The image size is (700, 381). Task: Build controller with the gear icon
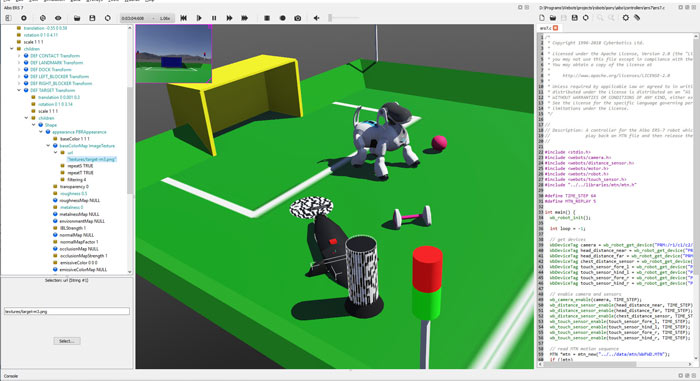point(625,18)
